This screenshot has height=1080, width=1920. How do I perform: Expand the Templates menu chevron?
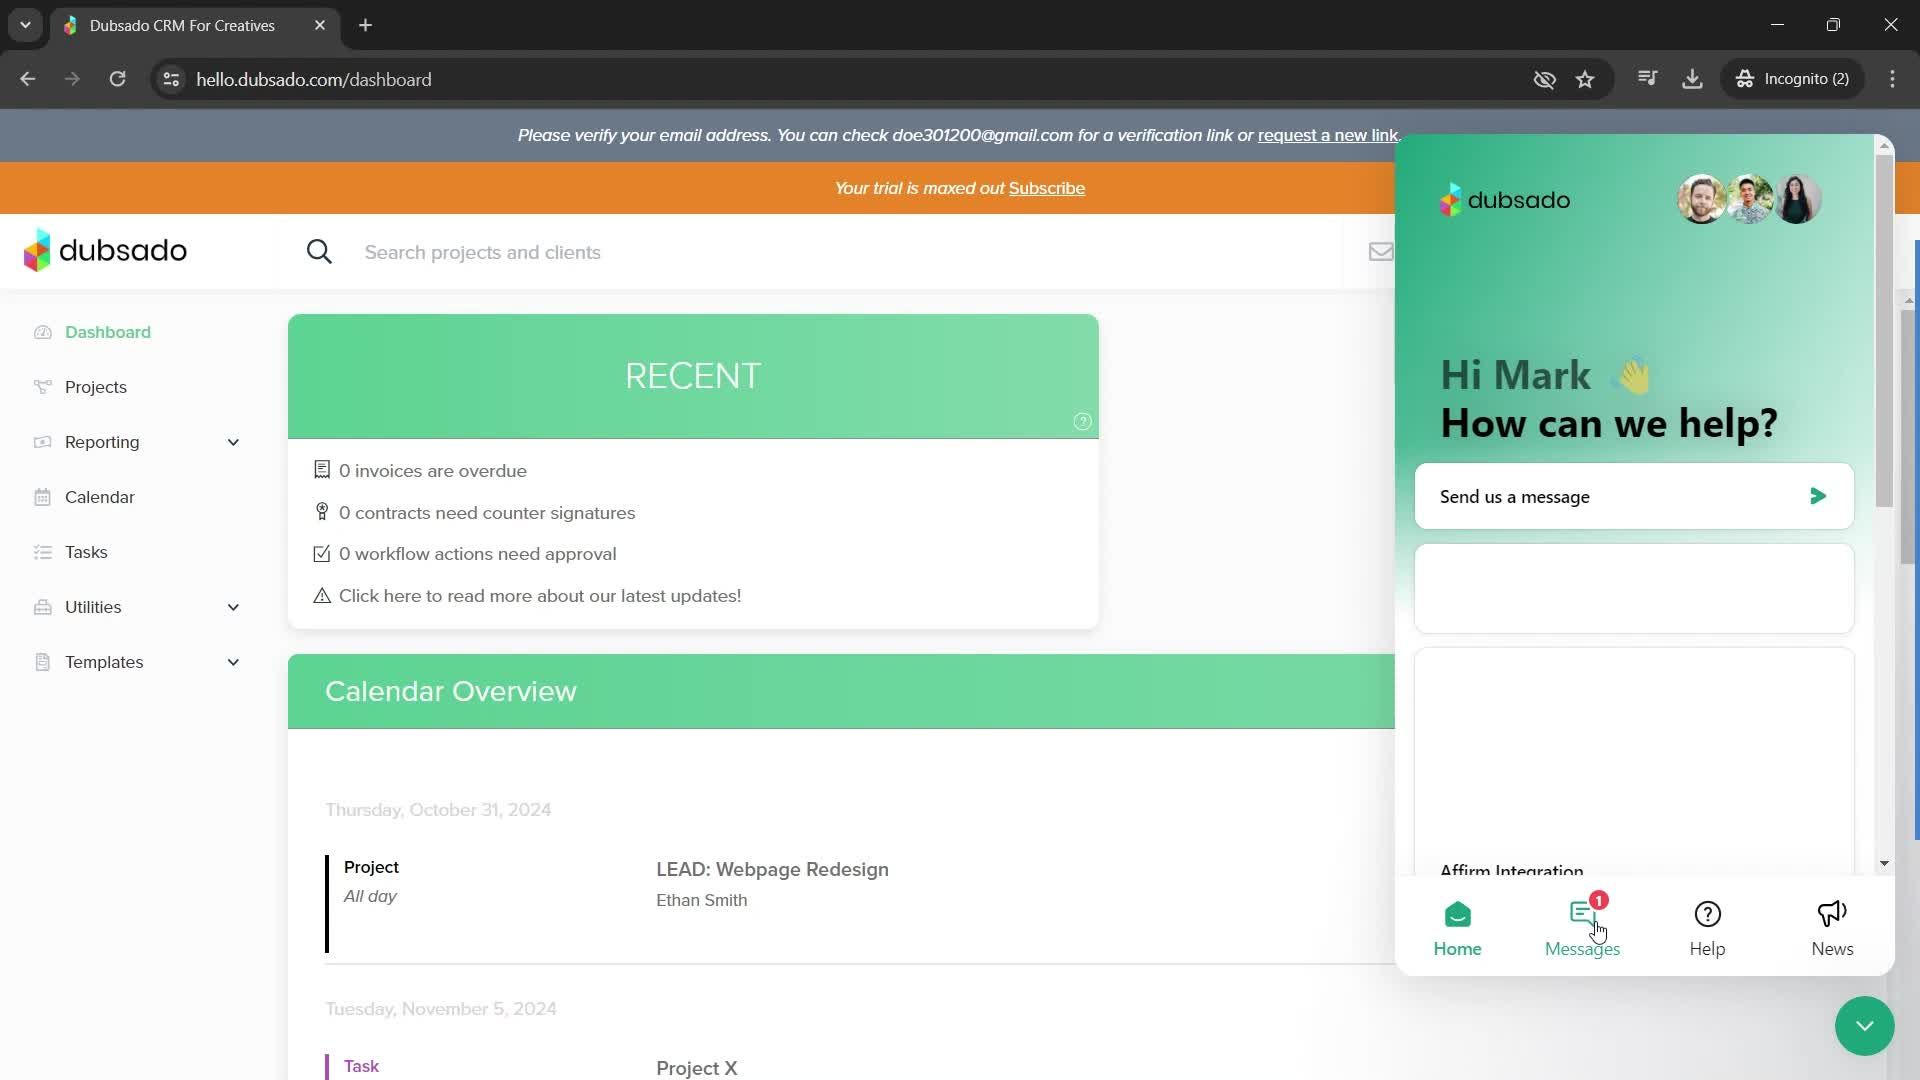pos(233,662)
